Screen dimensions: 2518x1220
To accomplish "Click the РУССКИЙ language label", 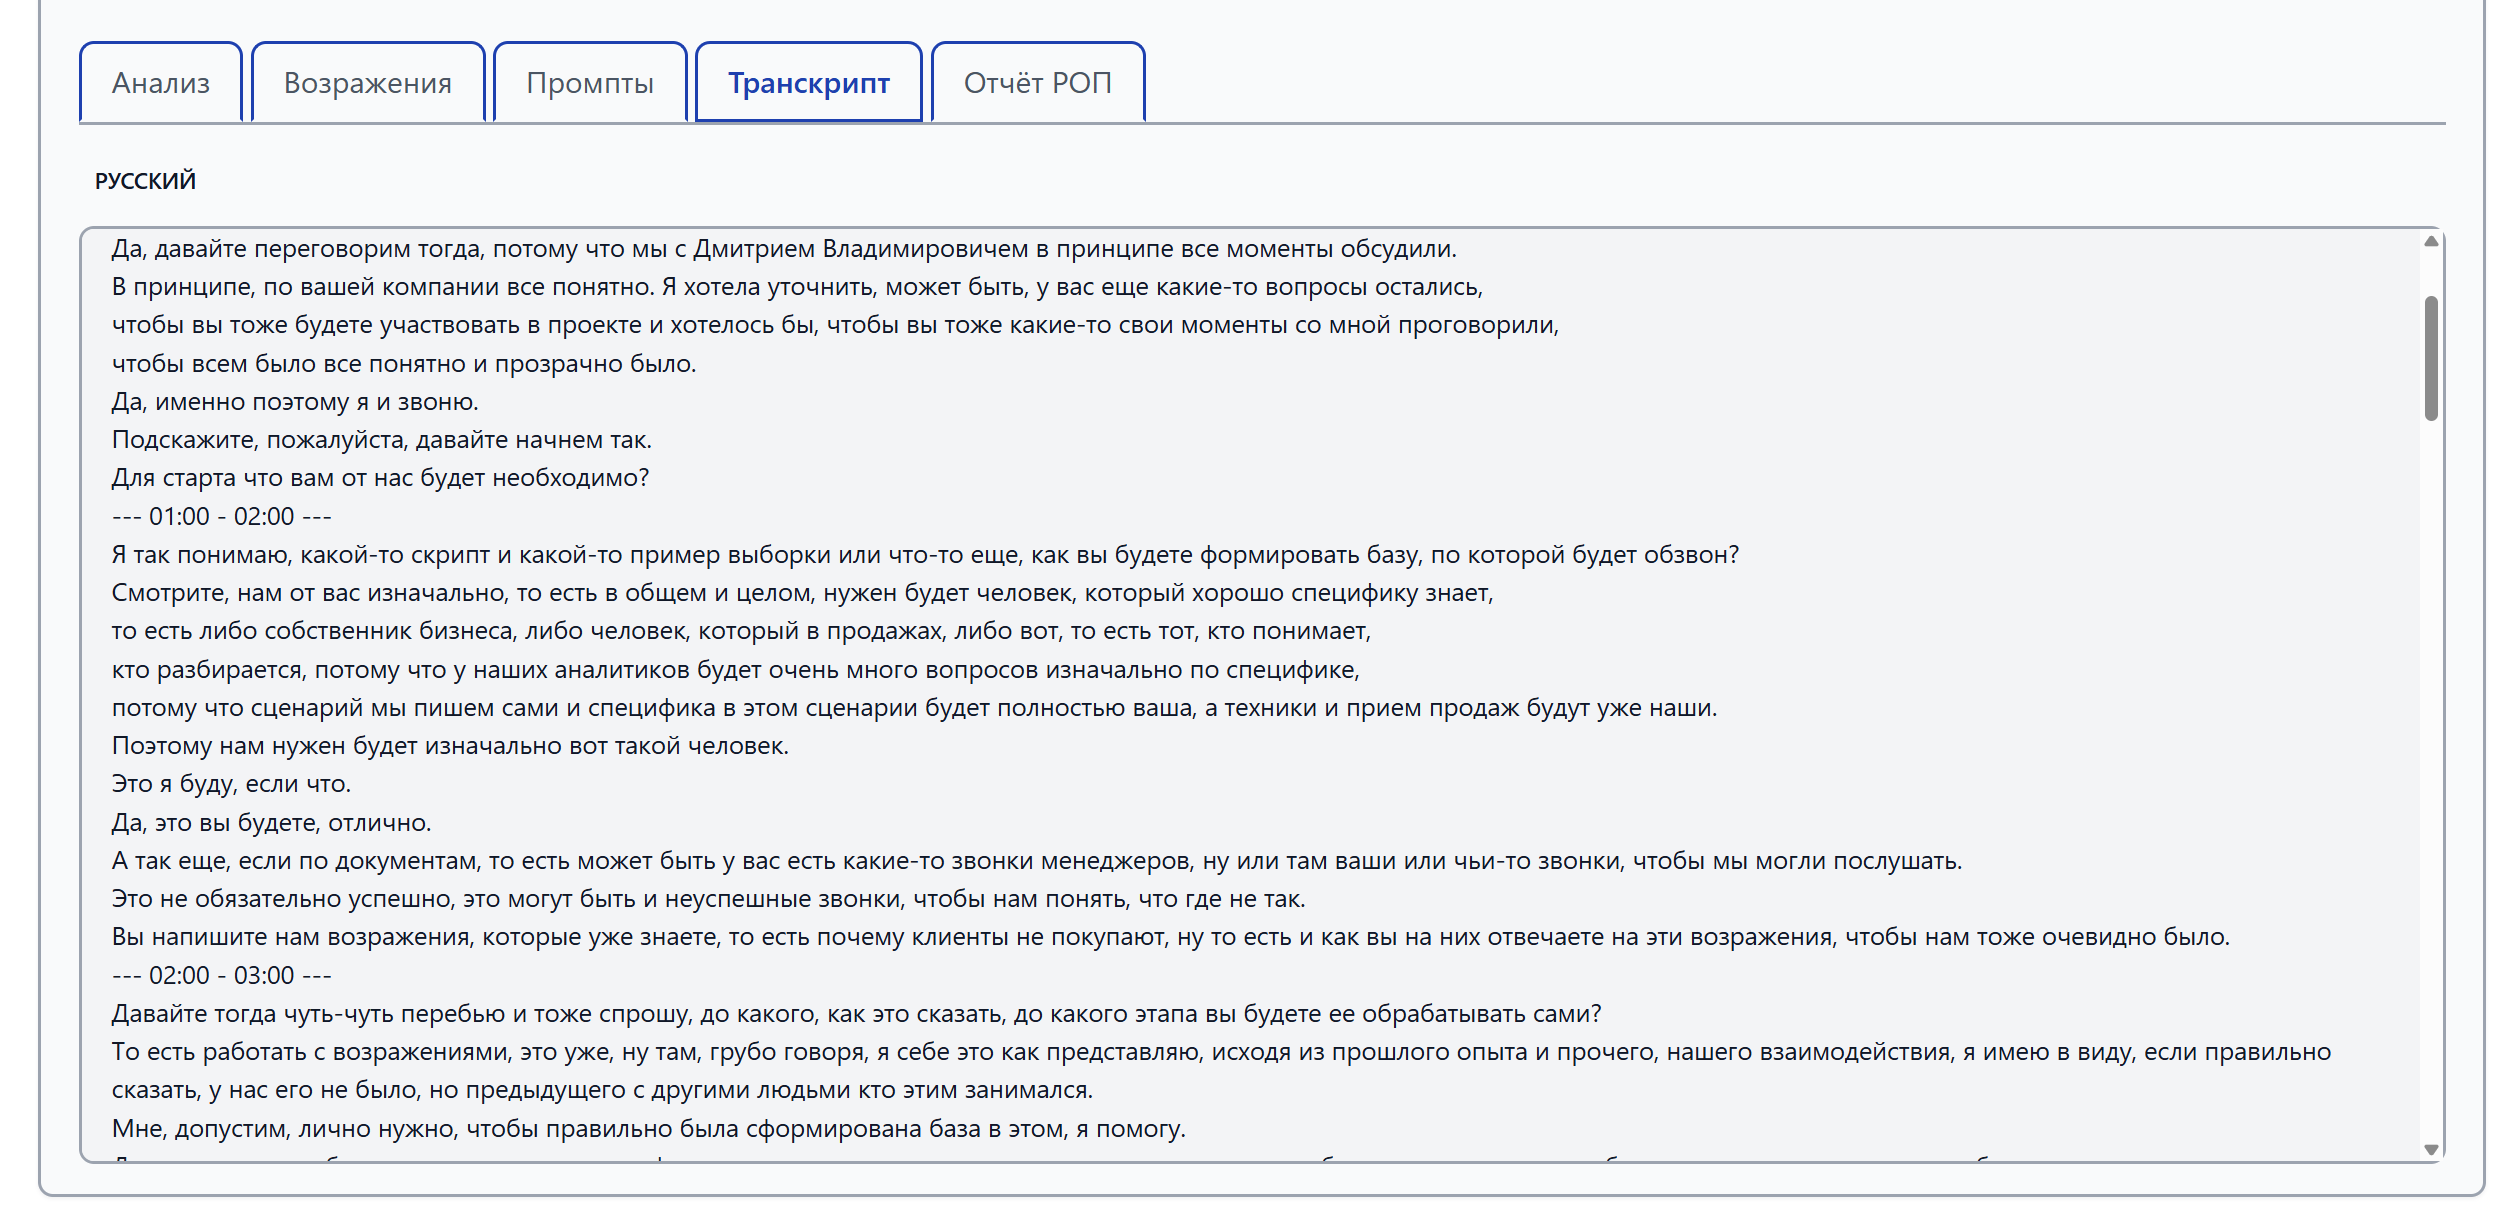I will tap(145, 181).
